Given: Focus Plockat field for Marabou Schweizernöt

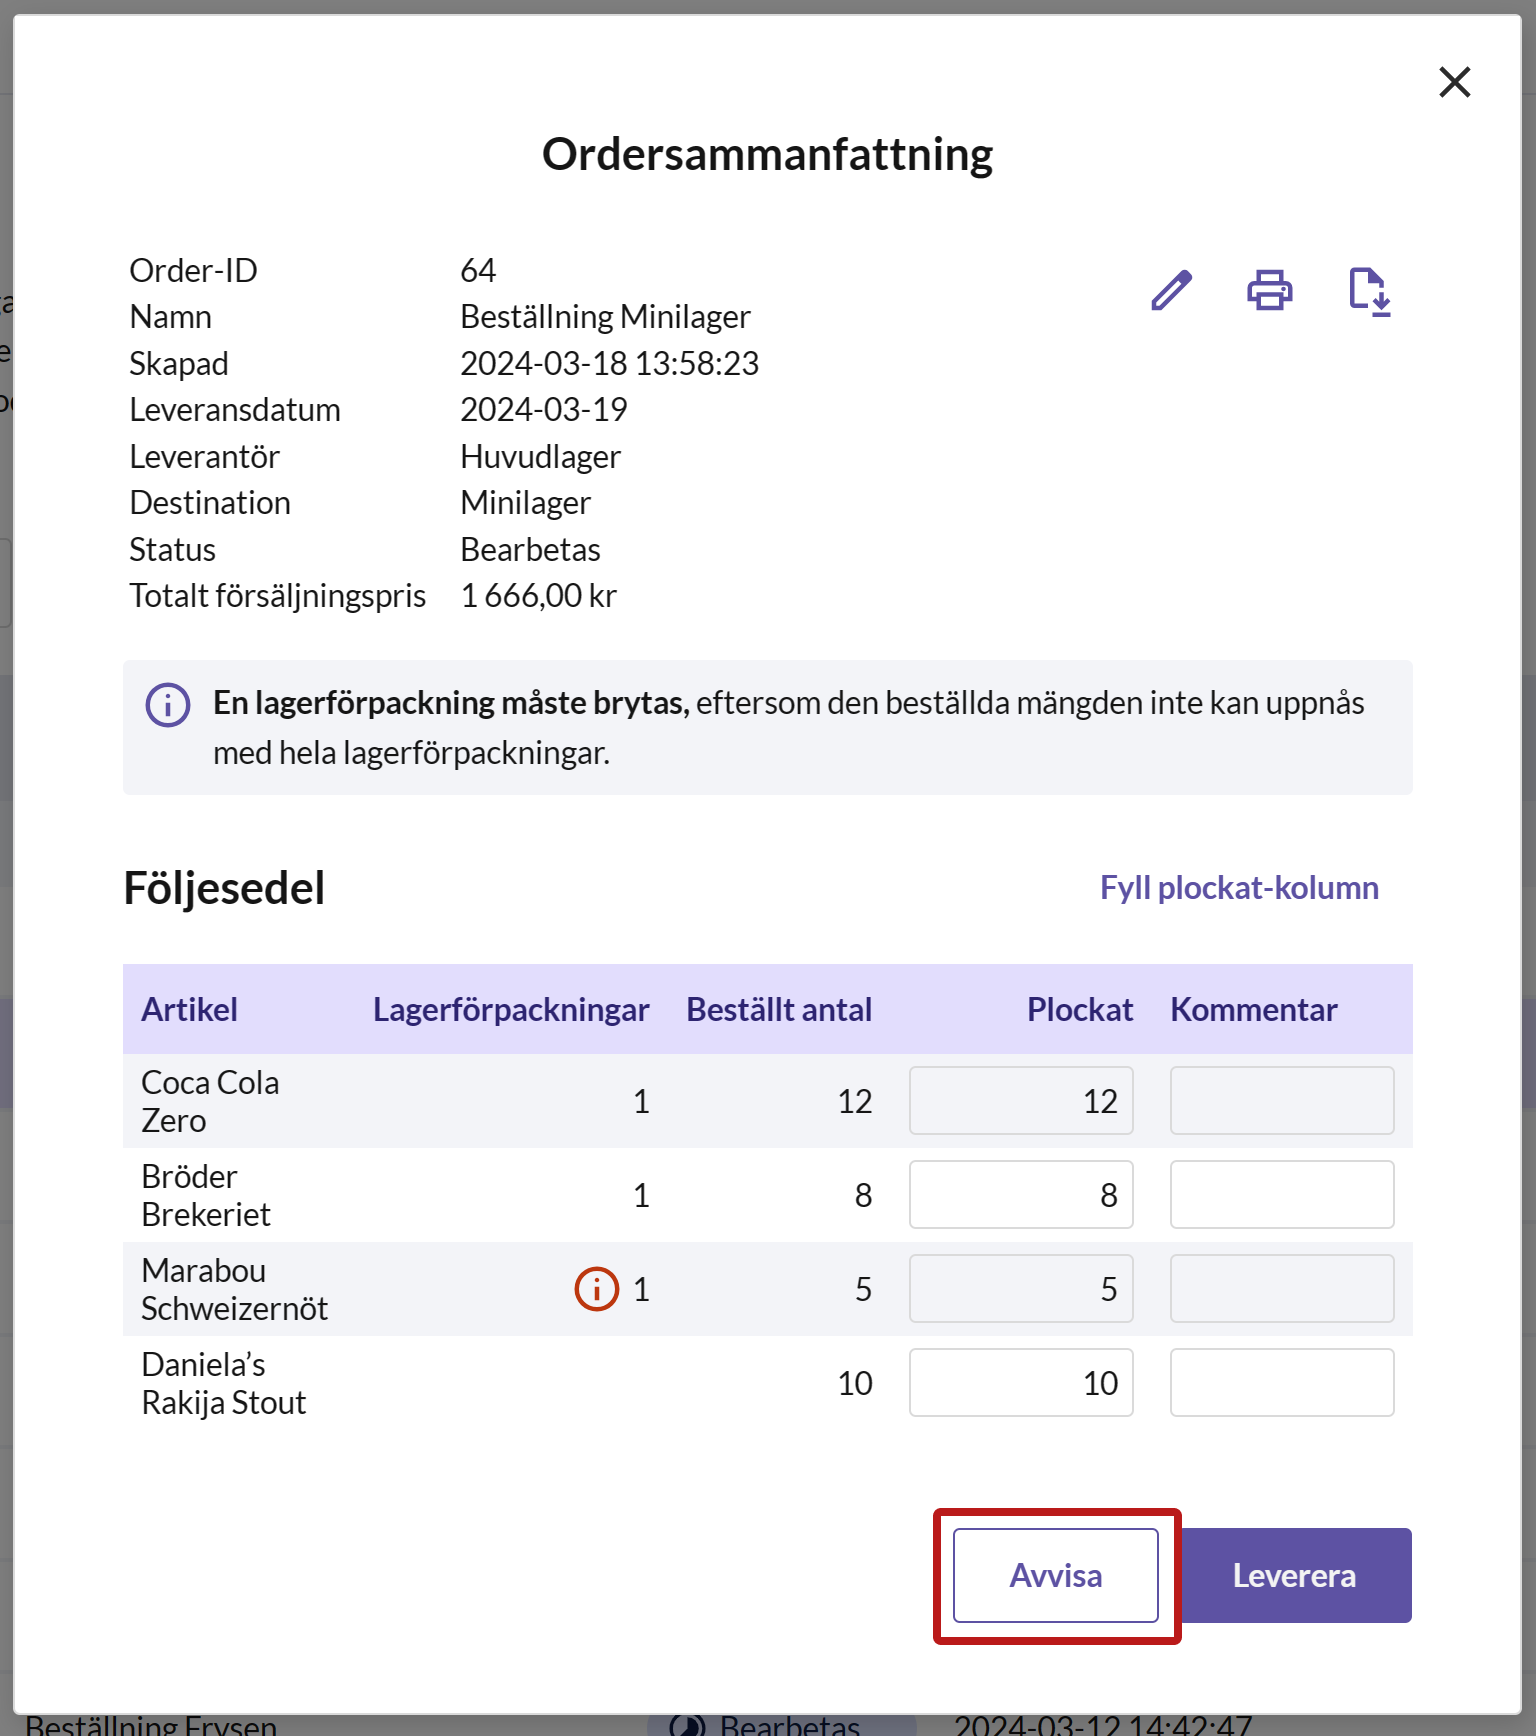Looking at the screenshot, I should tap(1021, 1288).
